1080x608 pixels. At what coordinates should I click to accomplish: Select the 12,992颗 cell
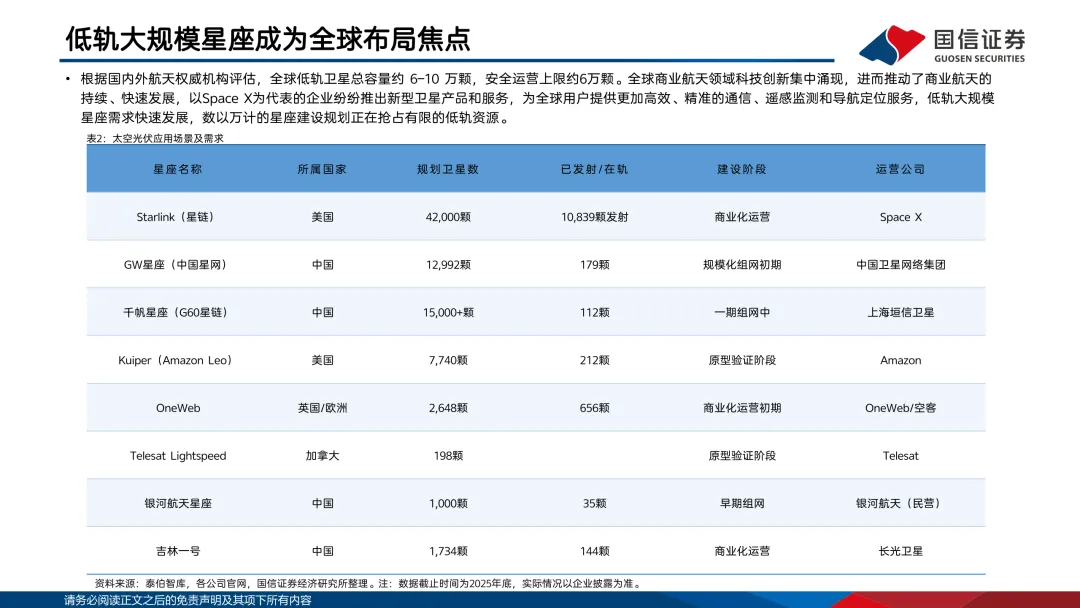pyautogui.click(x=448, y=264)
